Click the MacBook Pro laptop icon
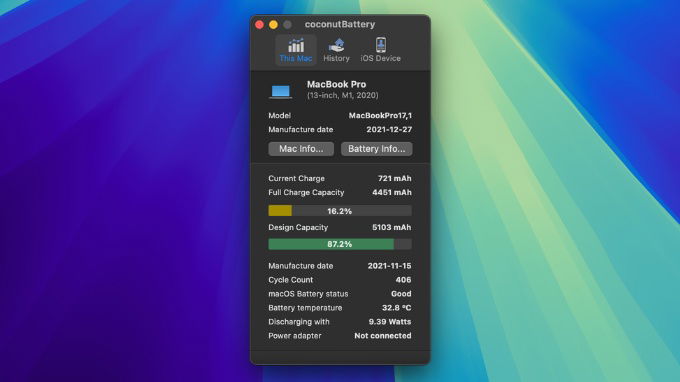 tap(281, 91)
